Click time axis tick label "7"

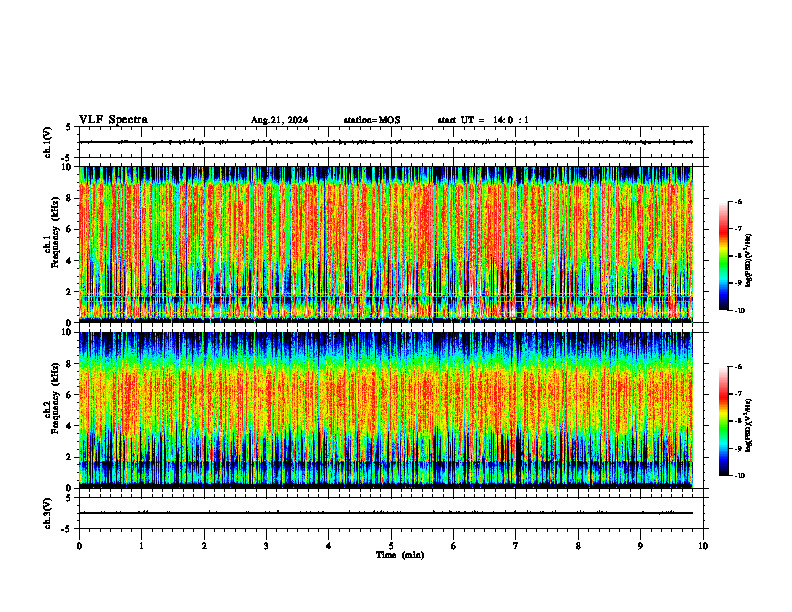click(516, 546)
